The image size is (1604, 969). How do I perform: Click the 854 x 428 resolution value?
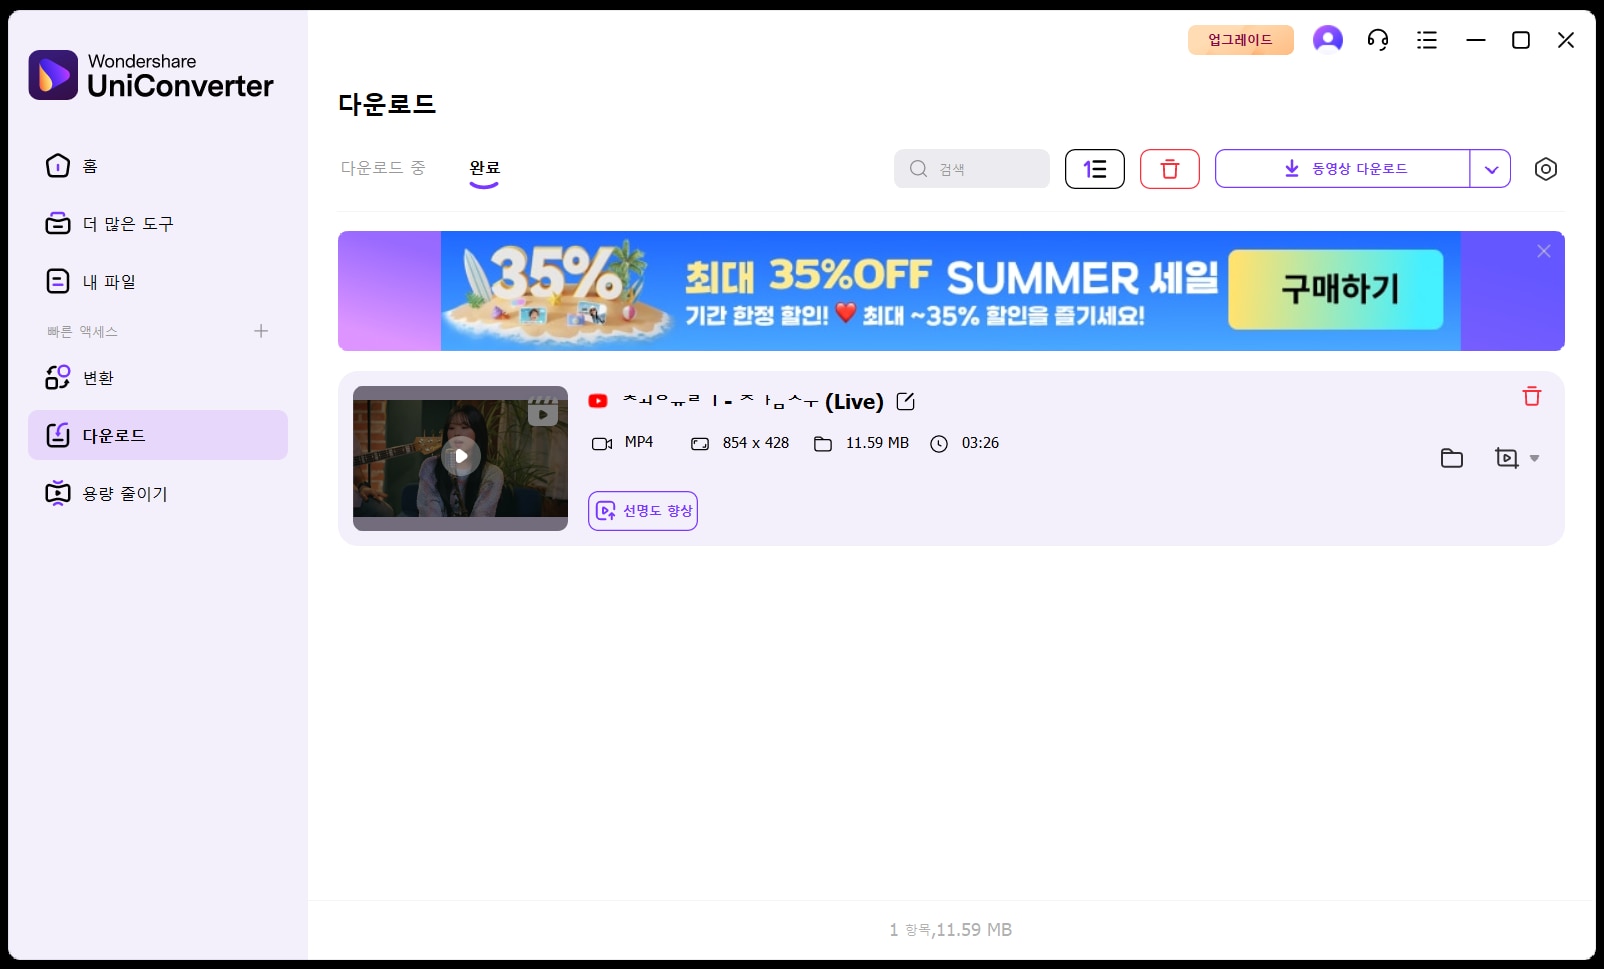click(x=756, y=442)
